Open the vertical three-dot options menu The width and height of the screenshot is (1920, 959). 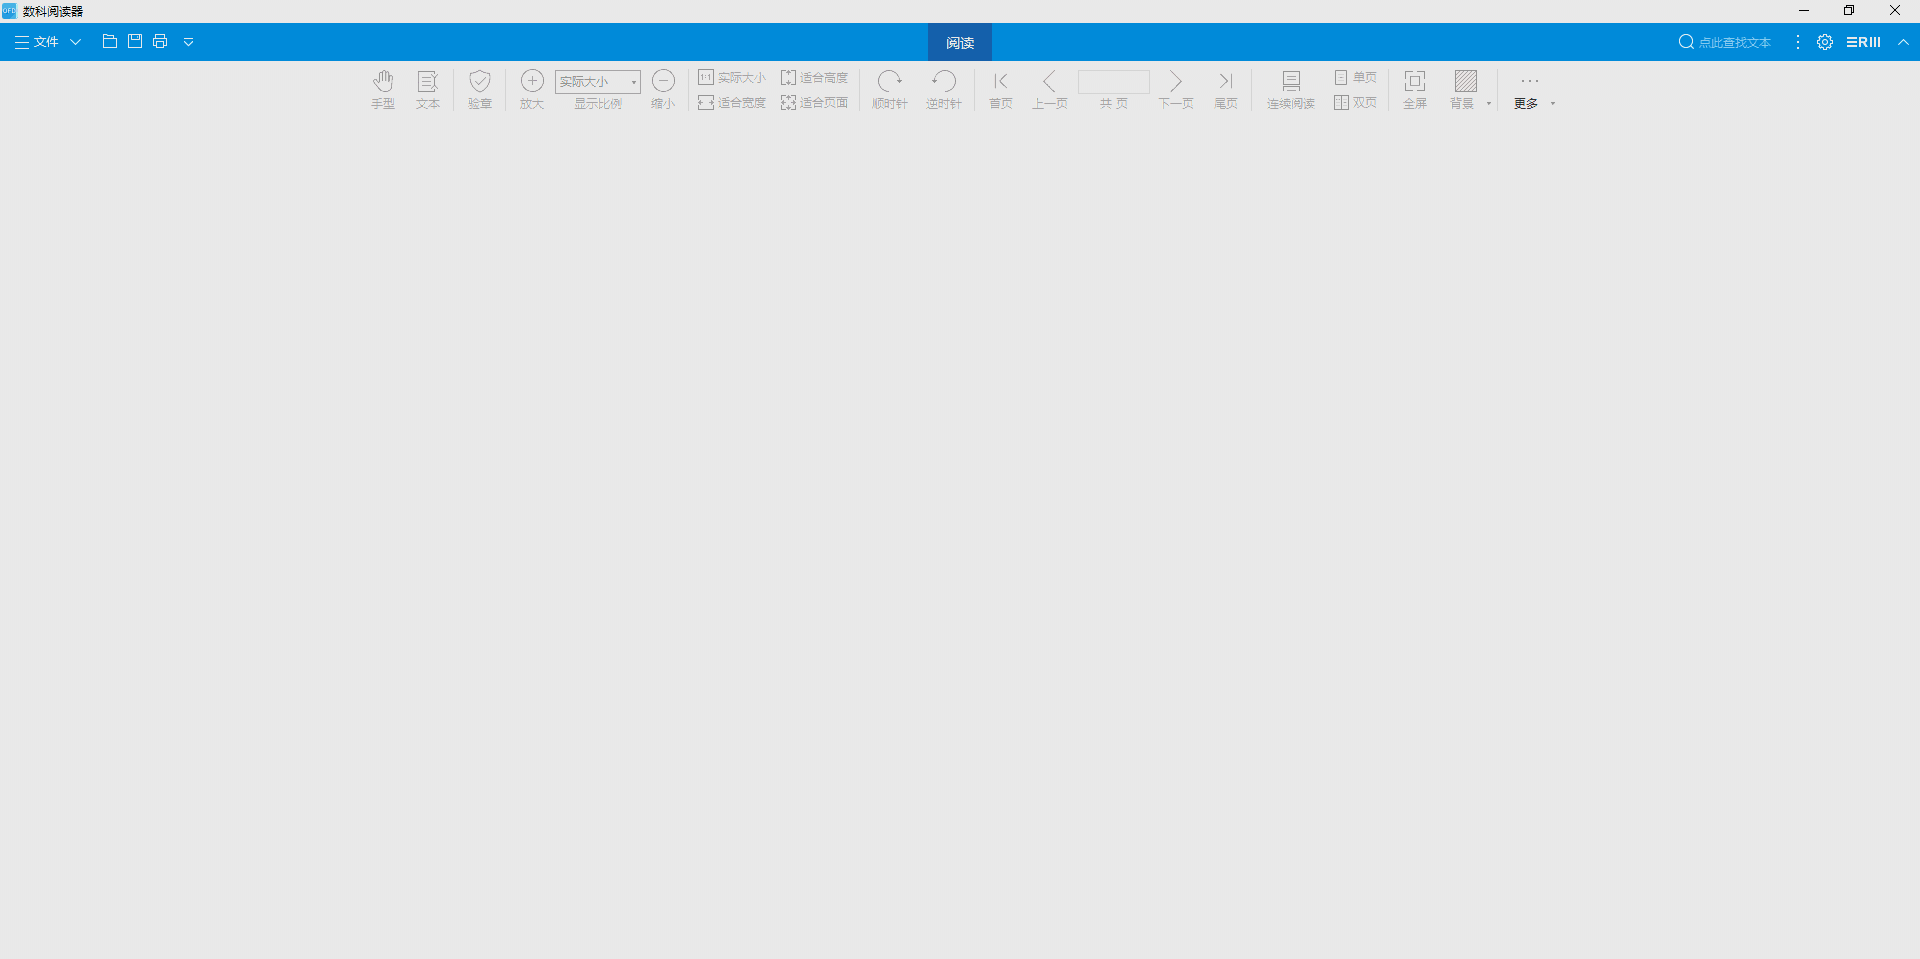(x=1798, y=42)
